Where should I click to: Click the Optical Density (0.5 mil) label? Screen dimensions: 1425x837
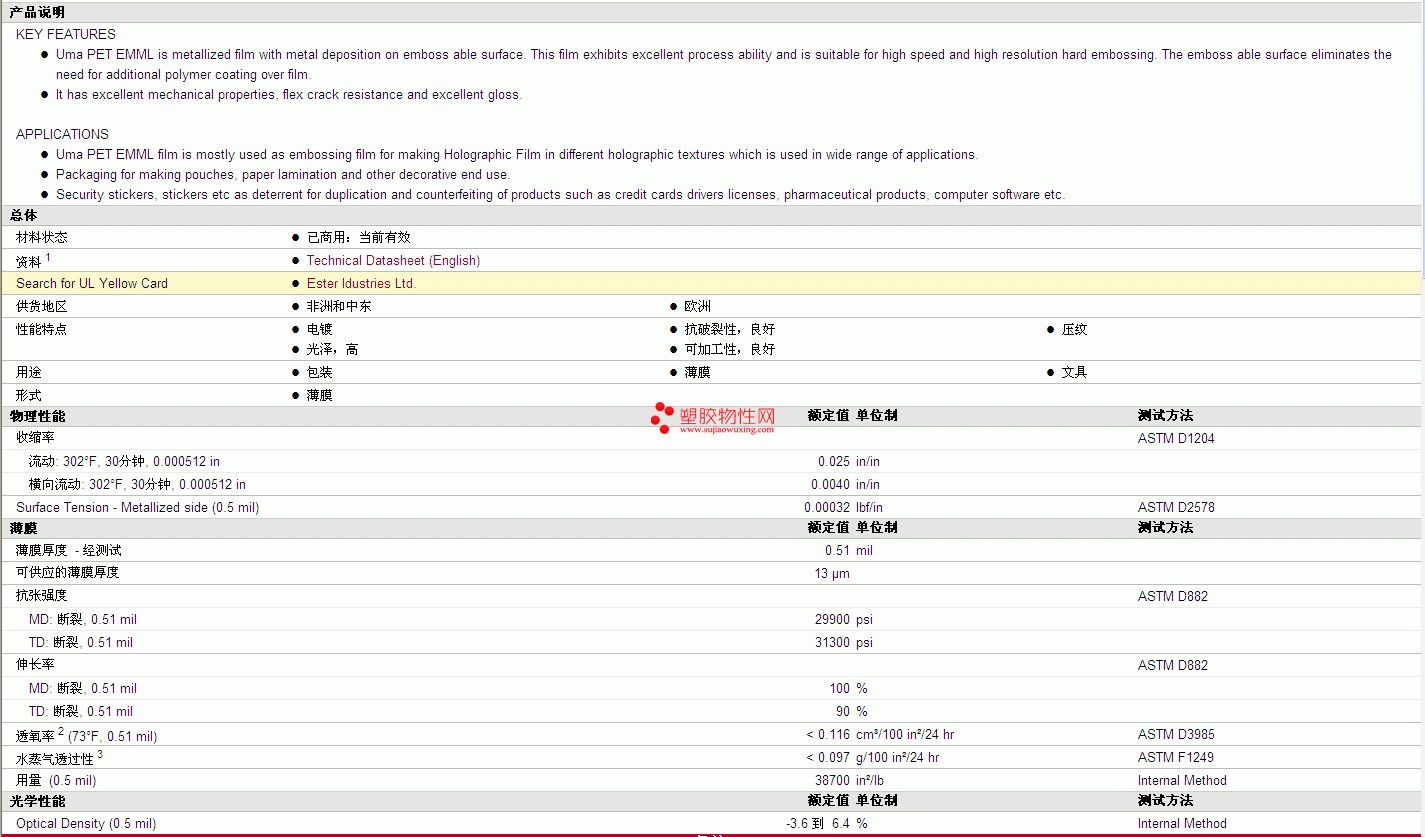click(86, 824)
